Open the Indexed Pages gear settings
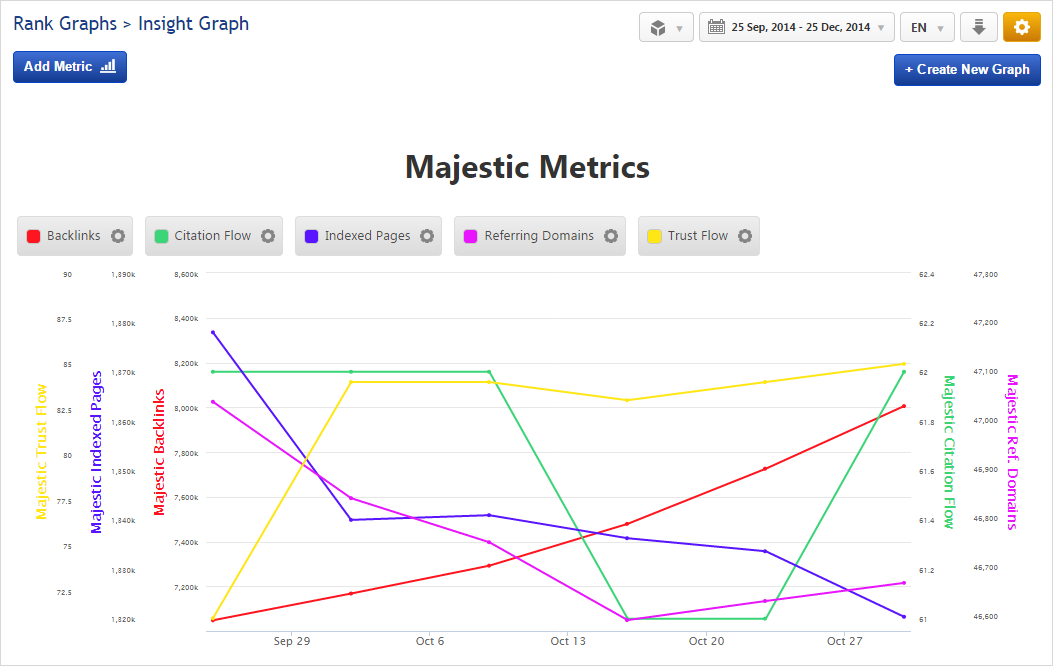The width and height of the screenshot is (1053, 666). point(427,236)
